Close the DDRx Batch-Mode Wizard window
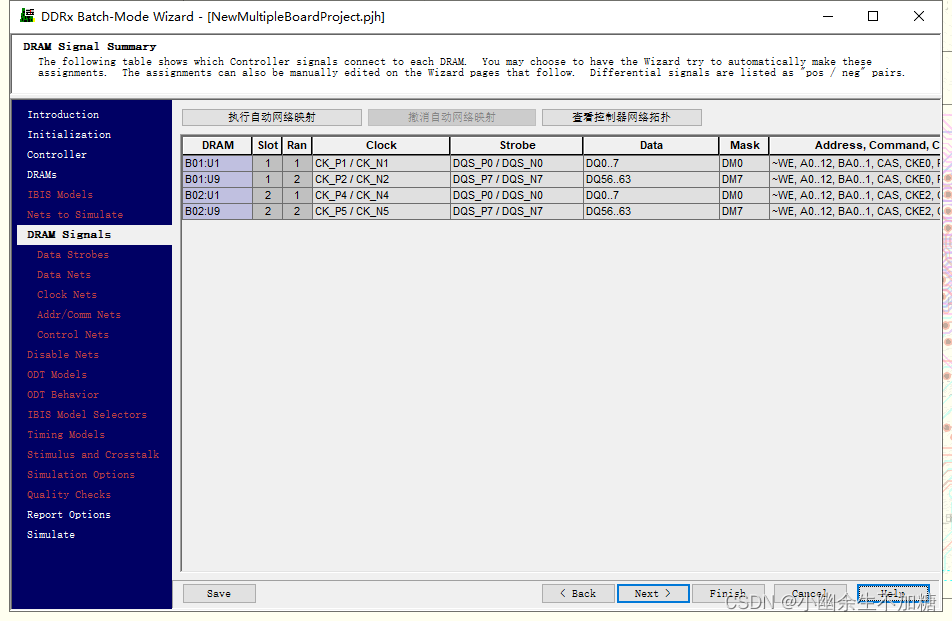The height and width of the screenshot is (621, 952). point(919,16)
